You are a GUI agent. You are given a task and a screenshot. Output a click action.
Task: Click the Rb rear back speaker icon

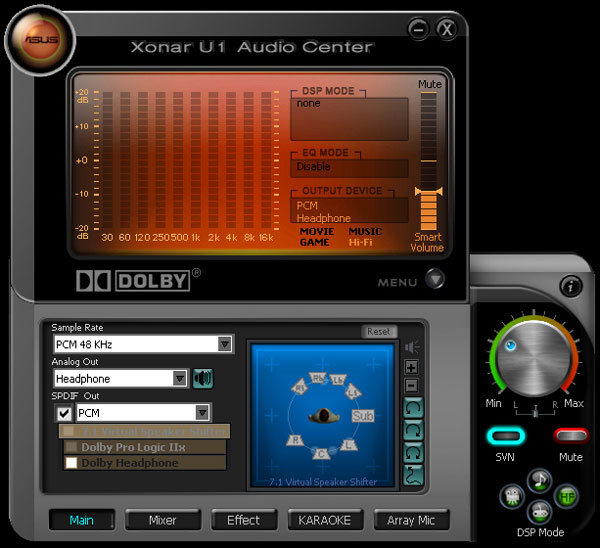pos(318,378)
